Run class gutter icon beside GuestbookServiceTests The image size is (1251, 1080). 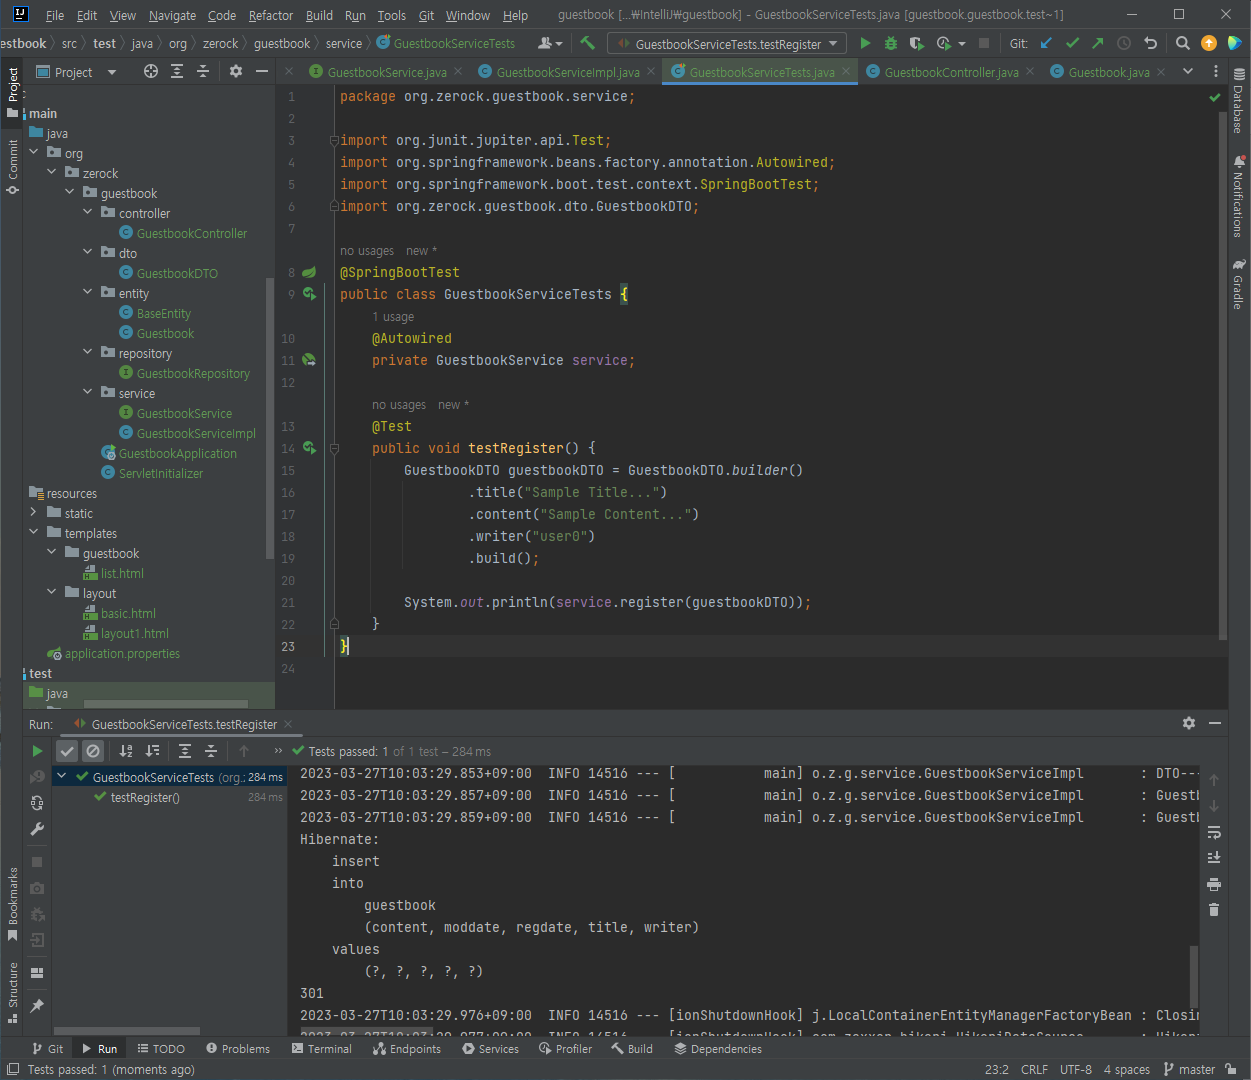tap(310, 294)
